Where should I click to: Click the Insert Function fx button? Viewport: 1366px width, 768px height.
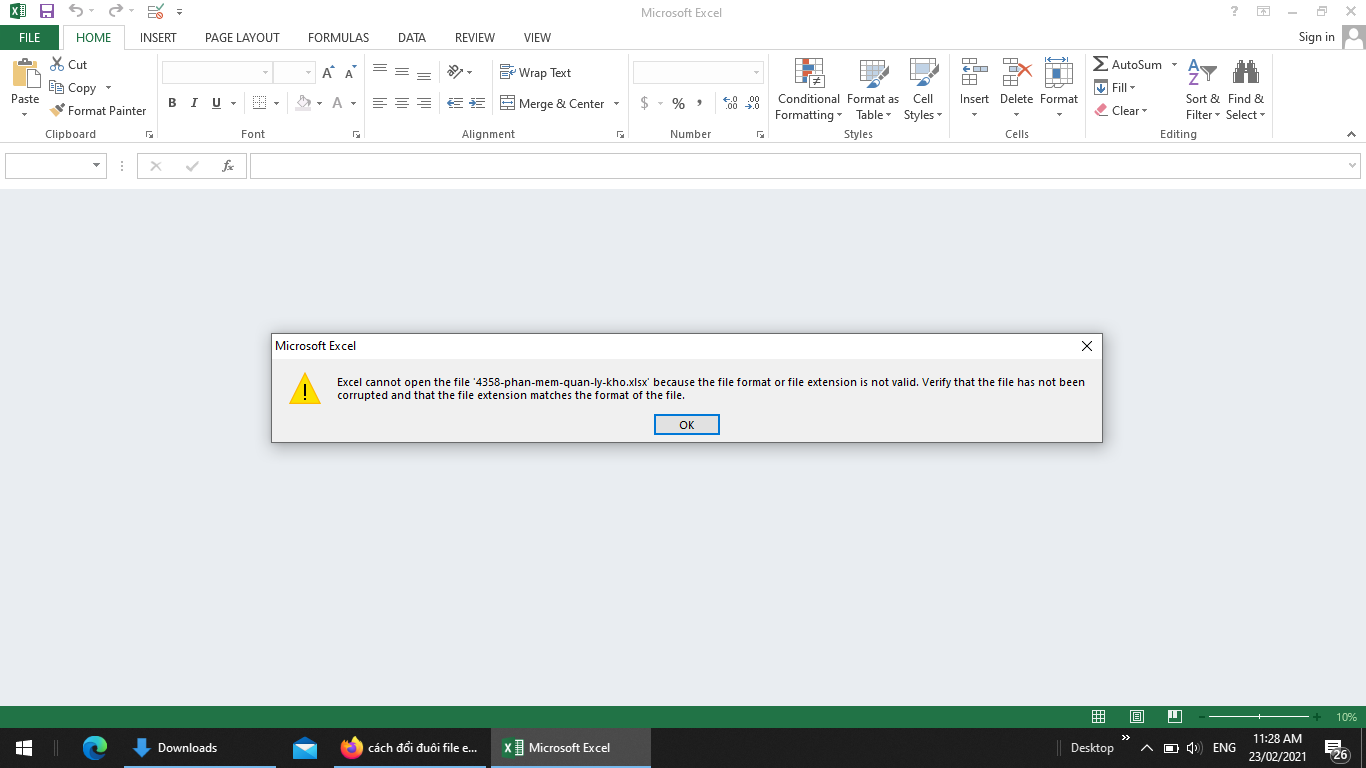(x=228, y=166)
